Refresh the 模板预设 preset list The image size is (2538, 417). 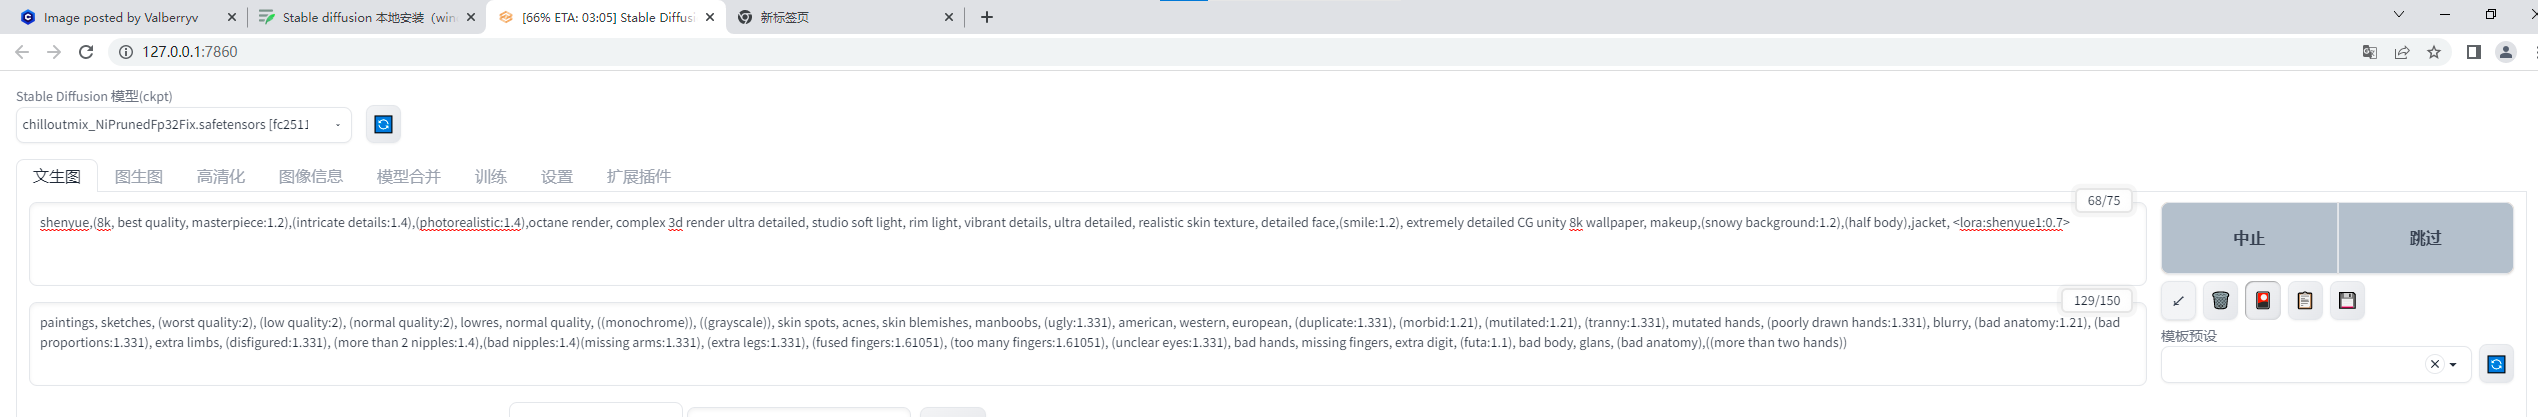click(2496, 364)
